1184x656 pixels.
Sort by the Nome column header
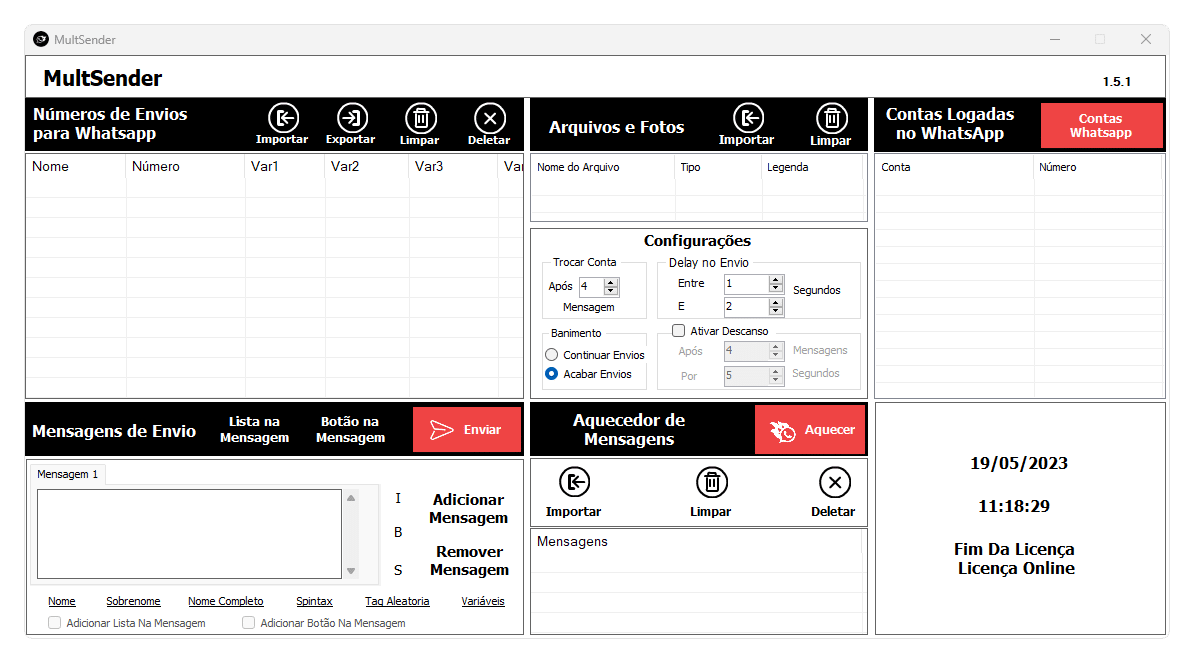point(76,167)
